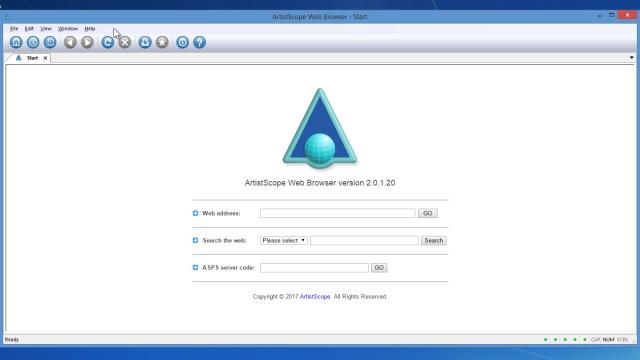The image size is (640, 360).
Task: Click the Home toolbar icon
Action: coord(16,42)
